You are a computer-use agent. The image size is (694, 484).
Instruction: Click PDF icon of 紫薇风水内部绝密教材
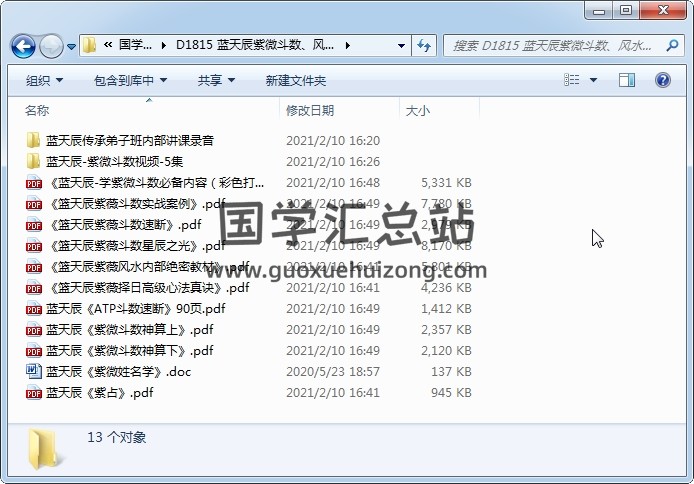coord(34,267)
